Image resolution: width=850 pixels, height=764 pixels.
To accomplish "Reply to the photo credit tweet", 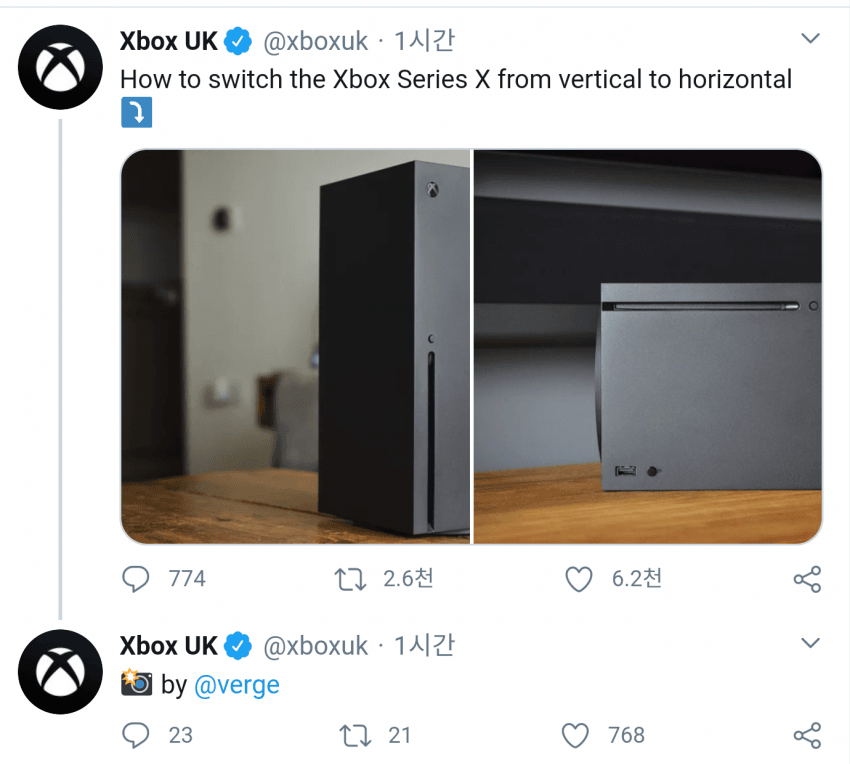I will [x=135, y=736].
